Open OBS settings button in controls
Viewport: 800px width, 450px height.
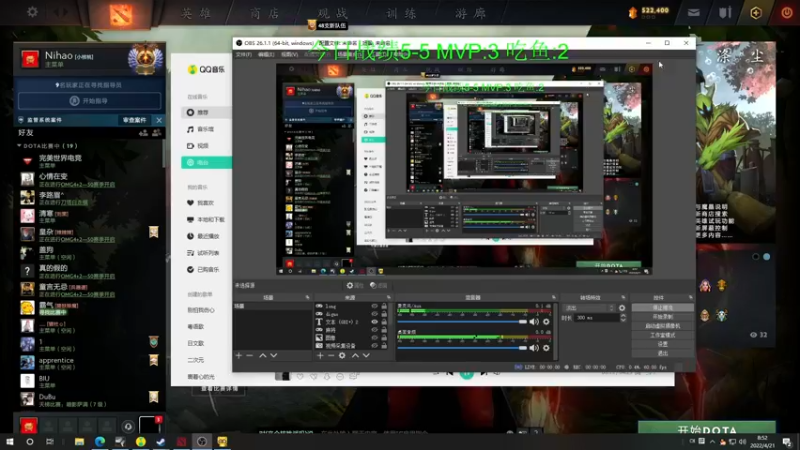click(x=662, y=344)
